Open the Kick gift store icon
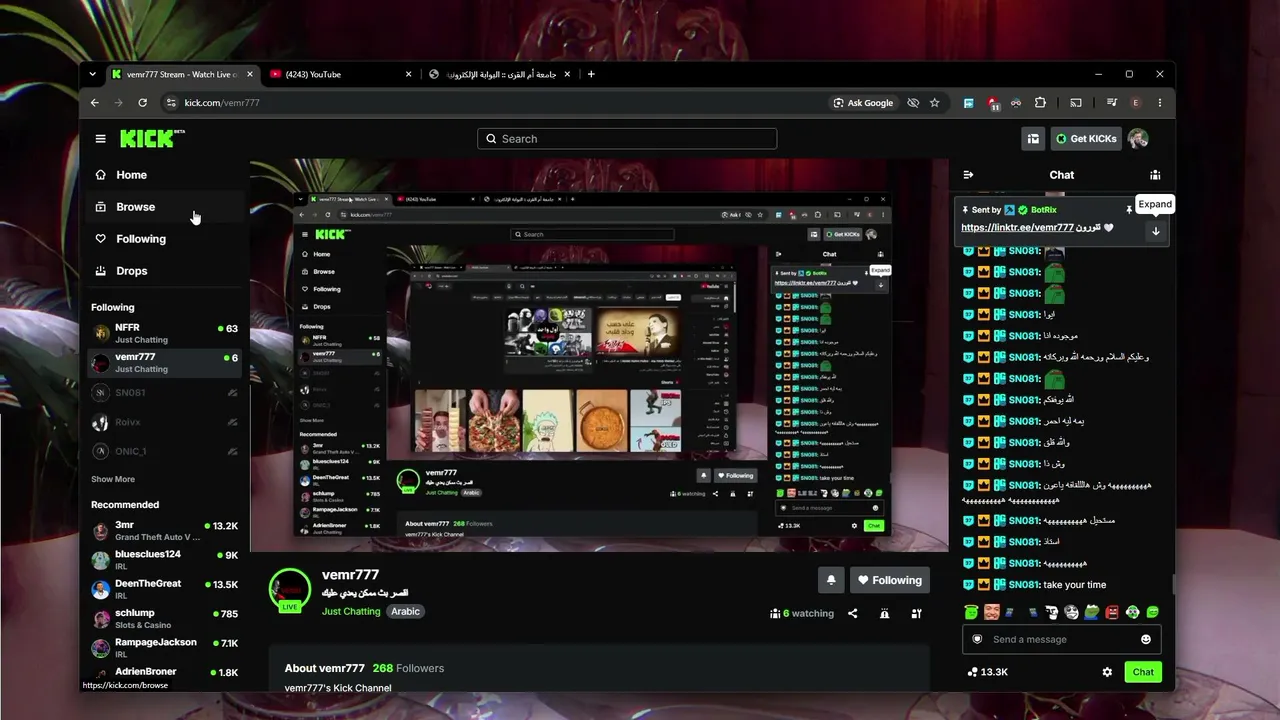This screenshot has width=1280, height=720. 1033,139
